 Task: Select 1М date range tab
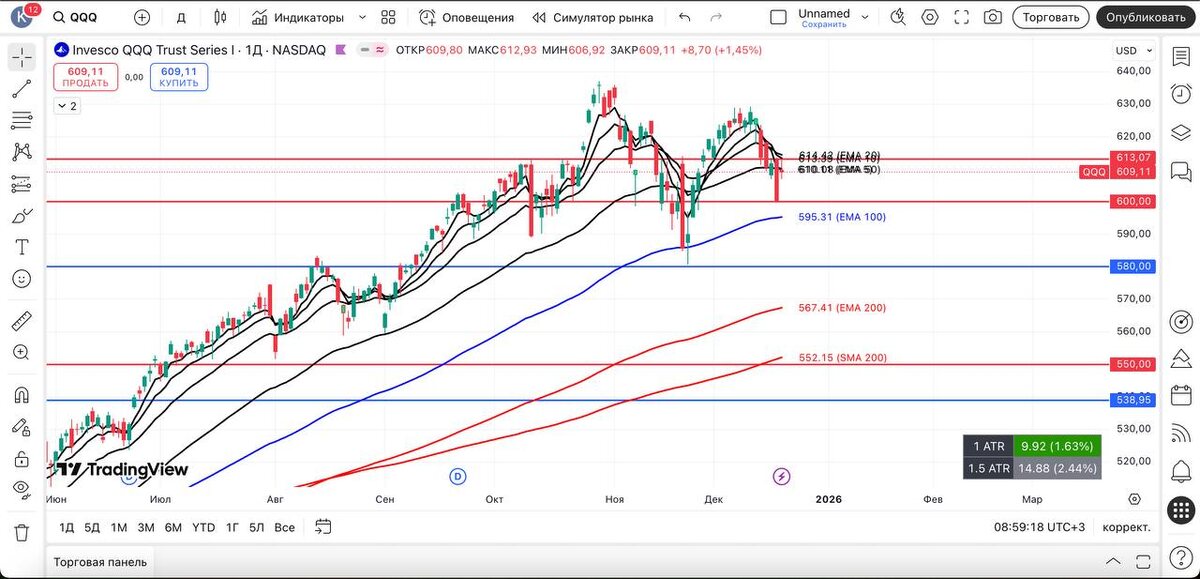point(119,527)
